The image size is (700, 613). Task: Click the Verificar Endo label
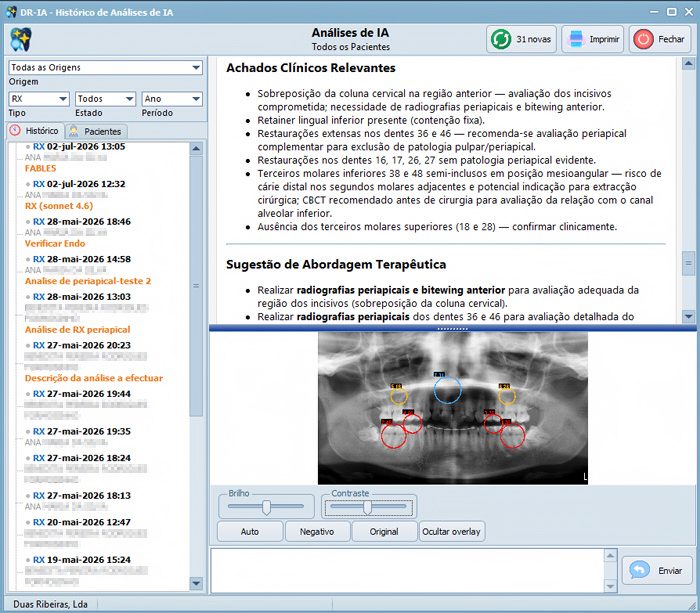[55, 243]
